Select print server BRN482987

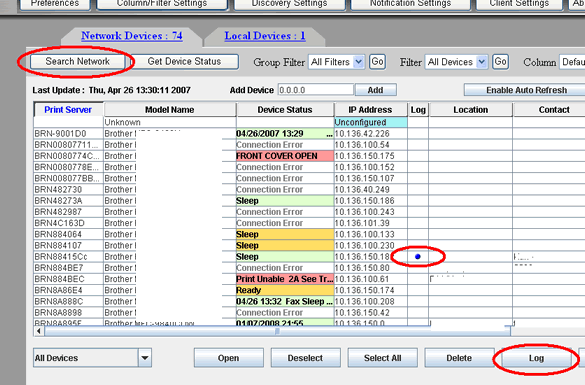click(69, 212)
